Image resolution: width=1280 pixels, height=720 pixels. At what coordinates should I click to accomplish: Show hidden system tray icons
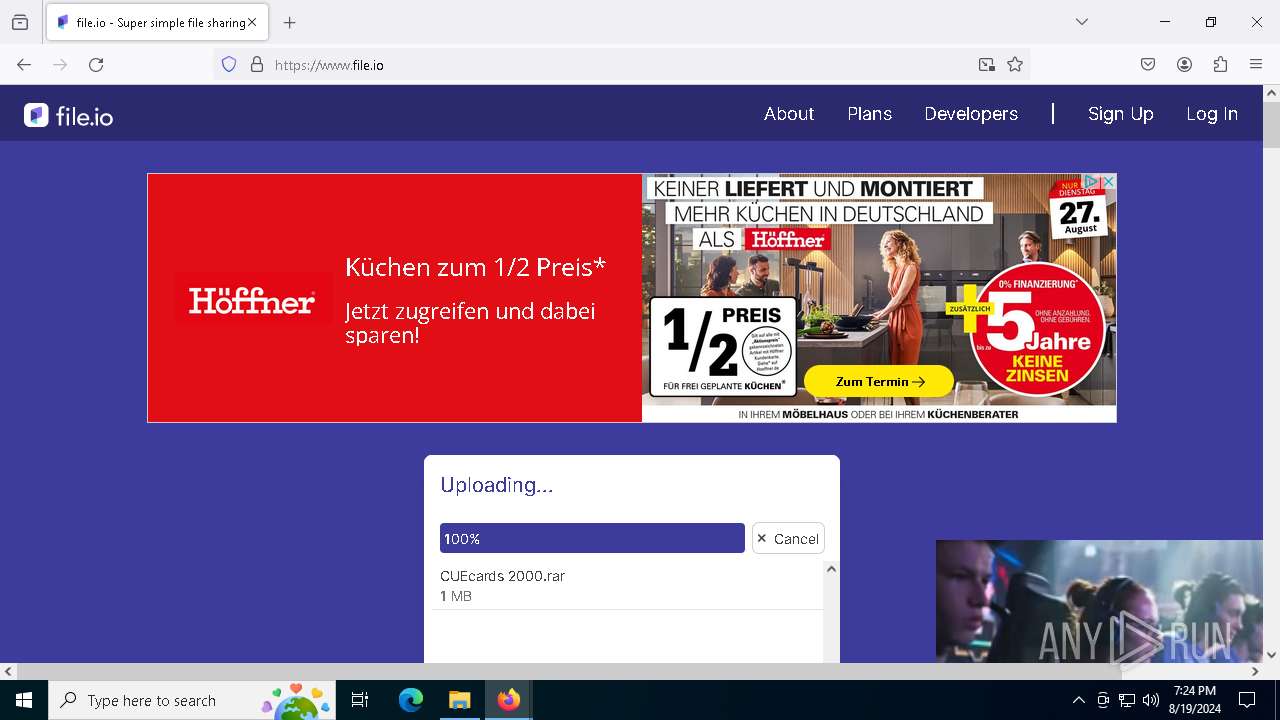pyautogui.click(x=1078, y=700)
